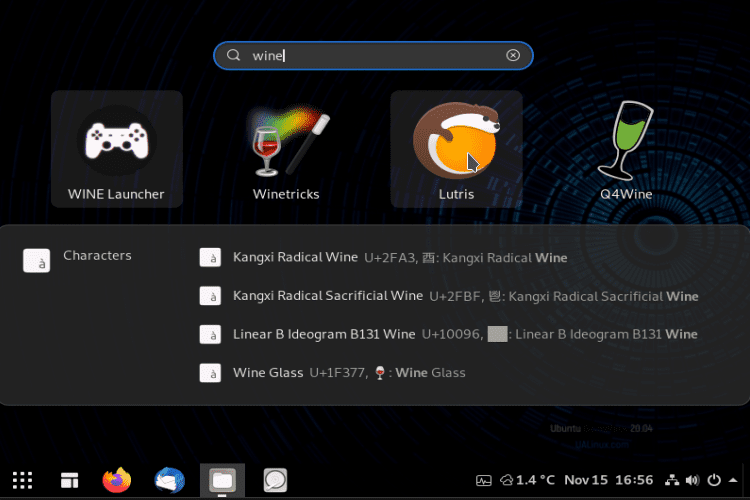This screenshot has height=500, width=750.
Task: Launch Firefox from the taskbar
Action: [117, 480]
